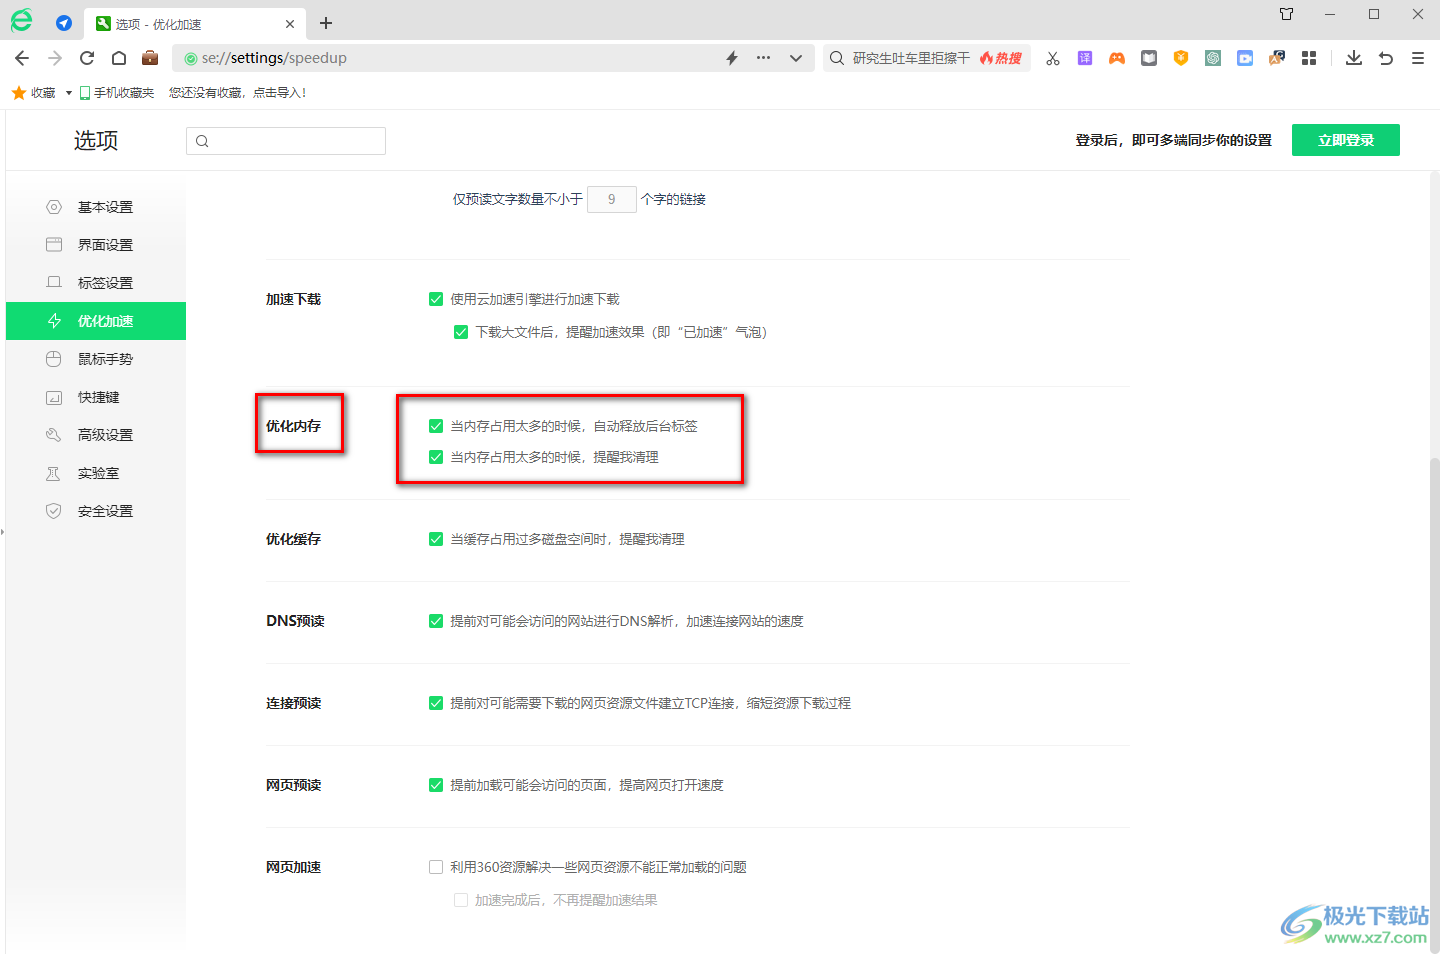Open the gray book reader extension
This screenshot has width=1440, height=954.
[x=1149, y=58]
